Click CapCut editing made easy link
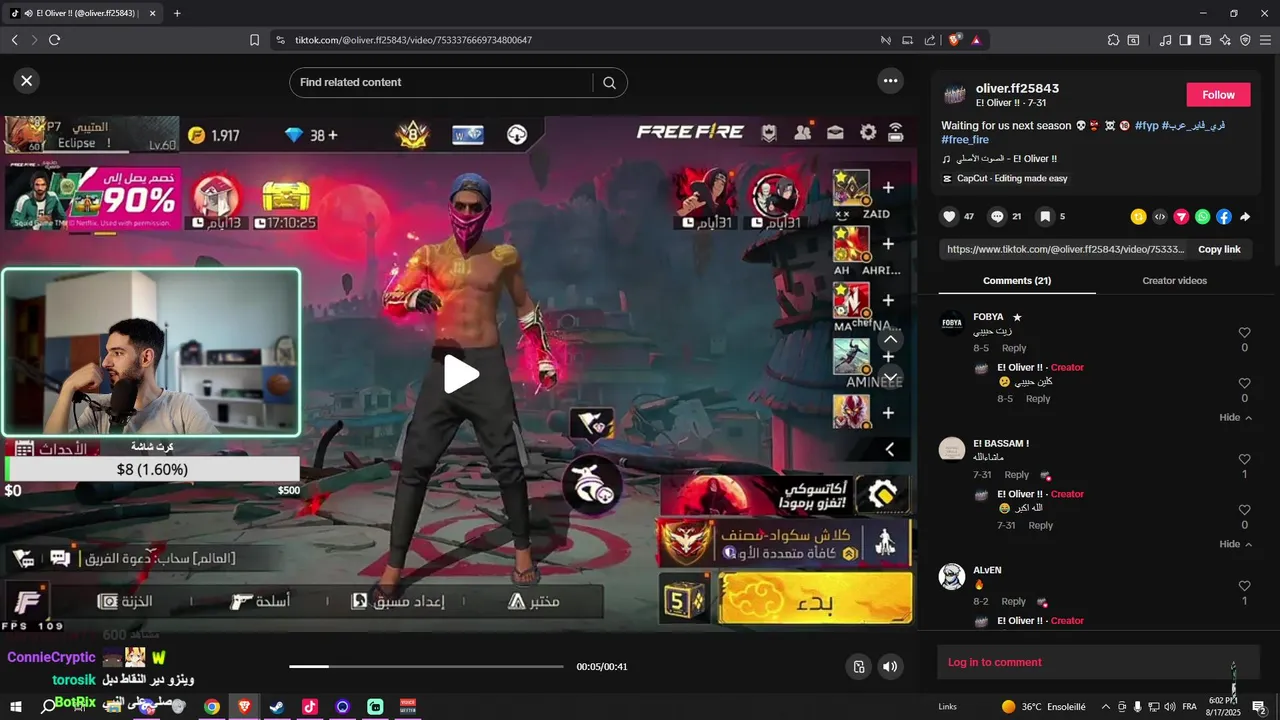The image size is (1280, 720). (1005, 178)
